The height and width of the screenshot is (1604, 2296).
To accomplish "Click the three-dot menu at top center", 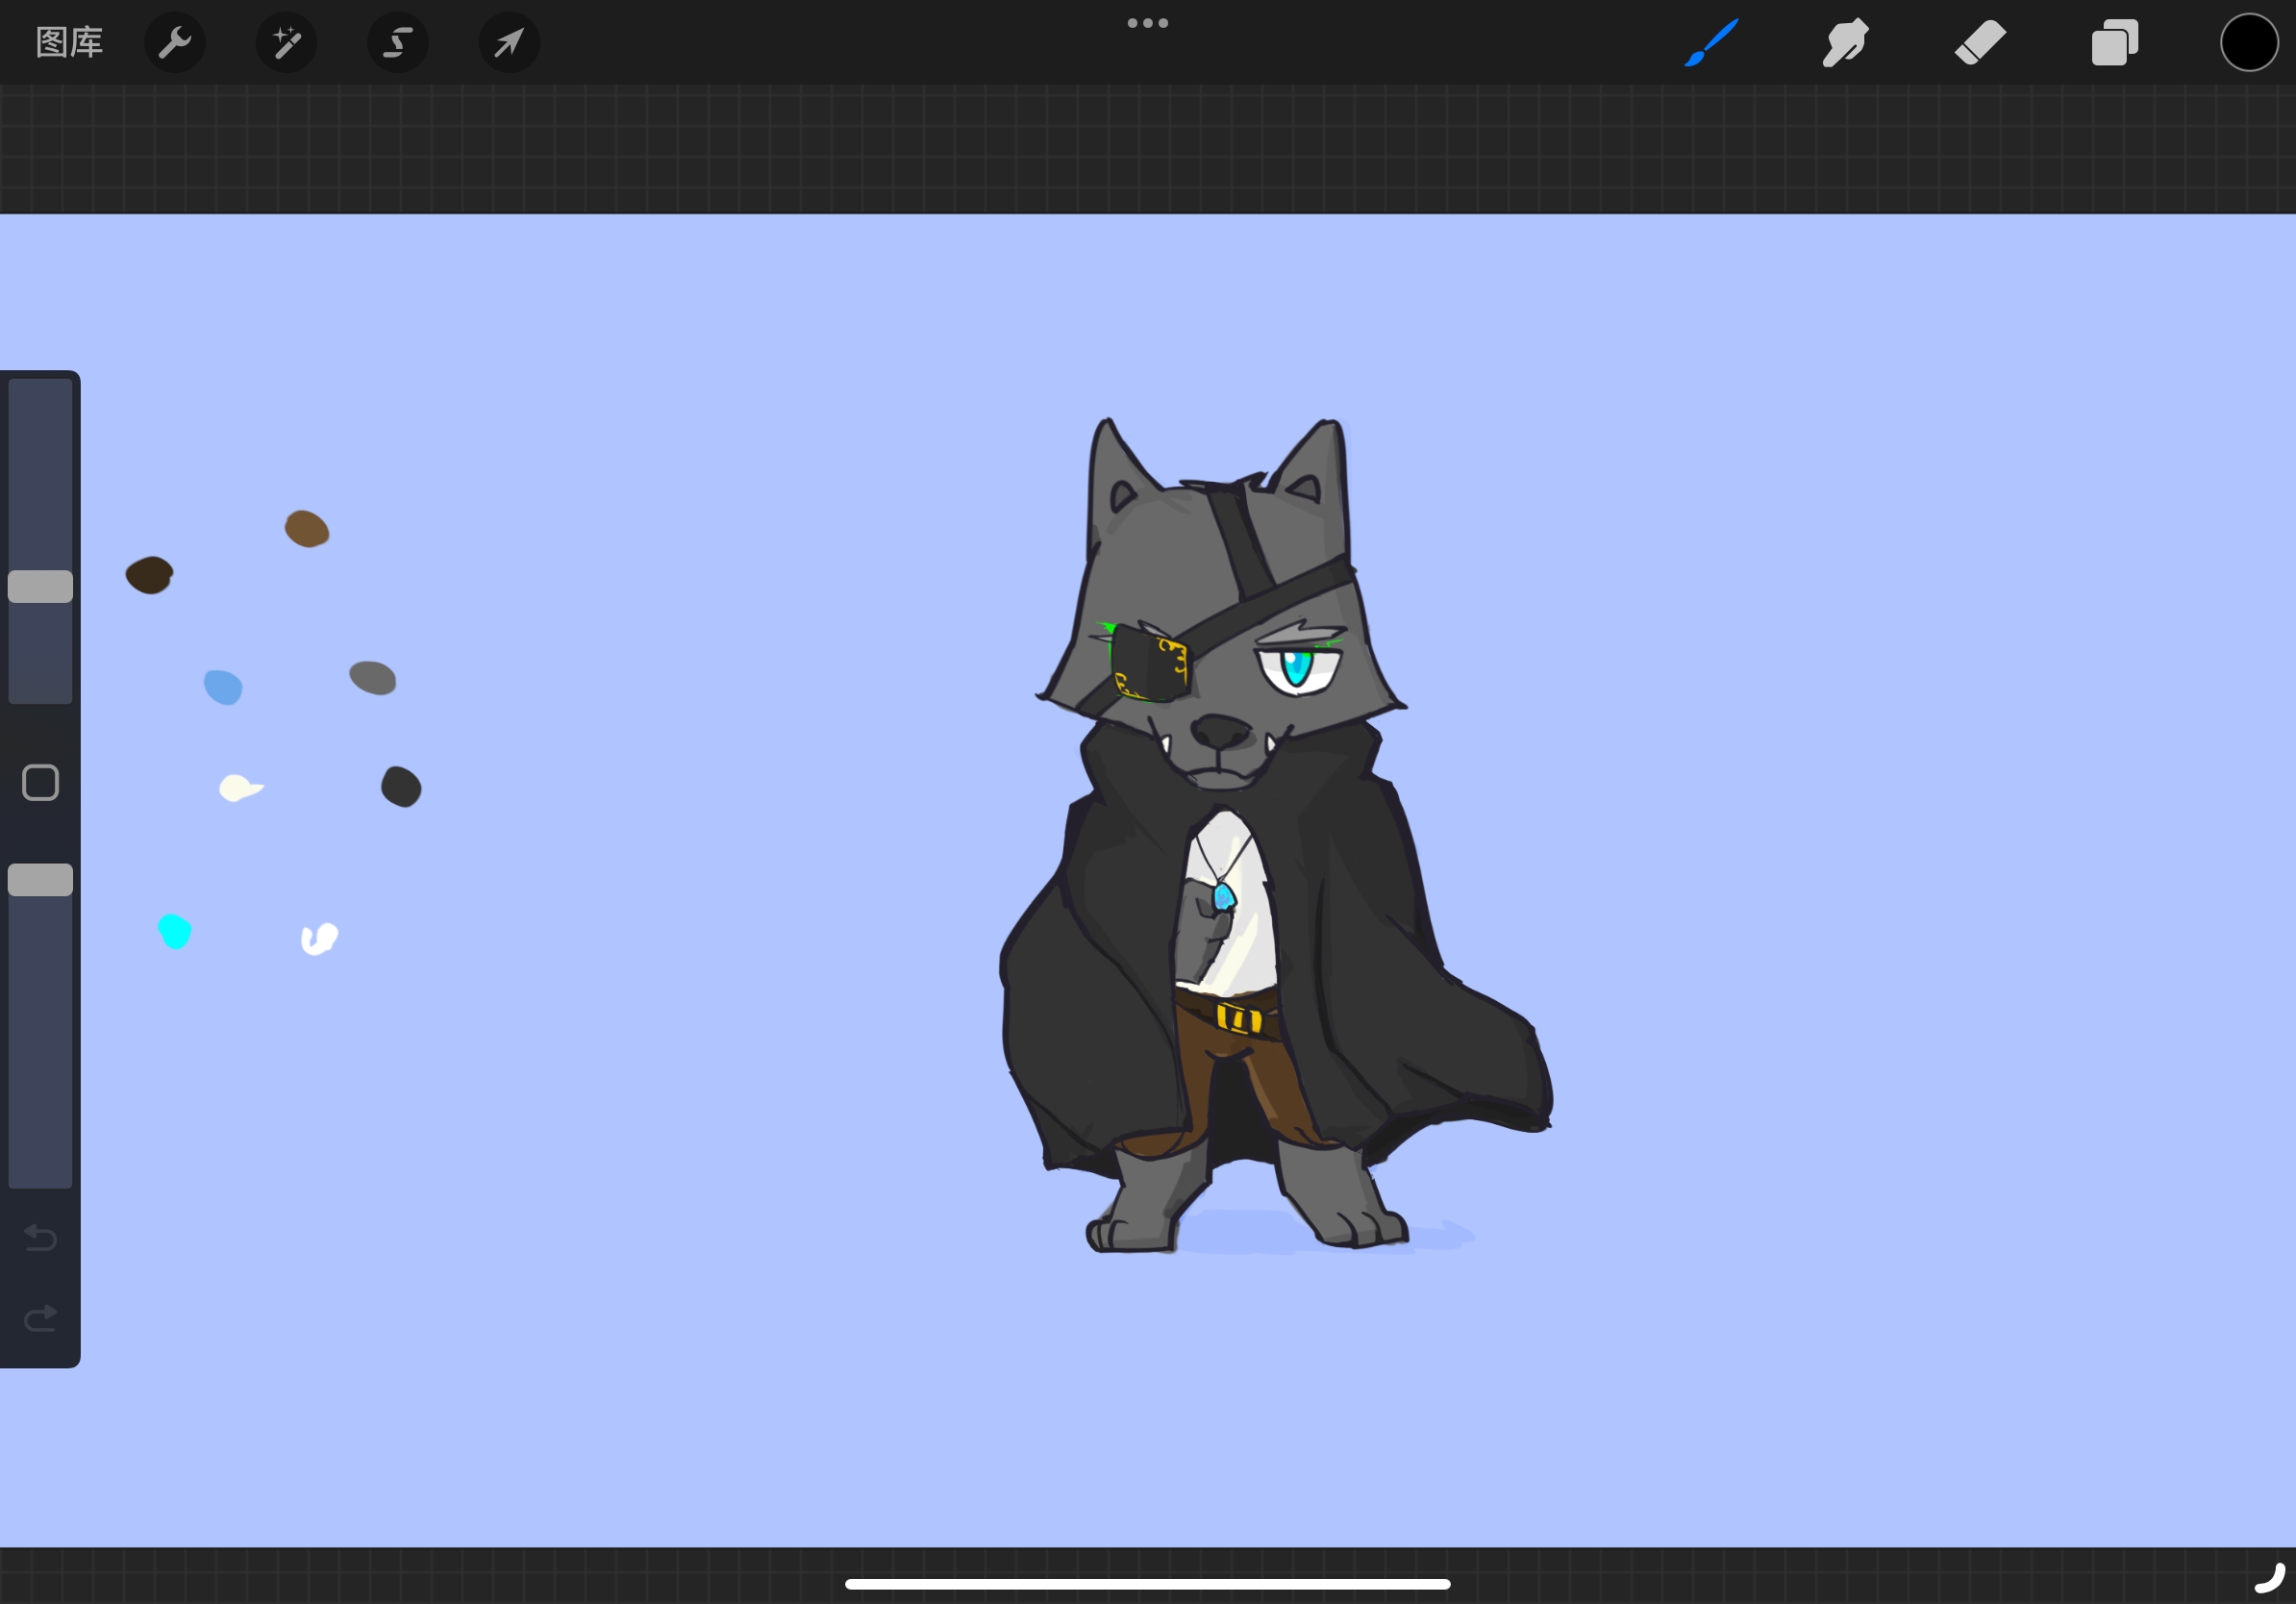I will pos(1147,23).
